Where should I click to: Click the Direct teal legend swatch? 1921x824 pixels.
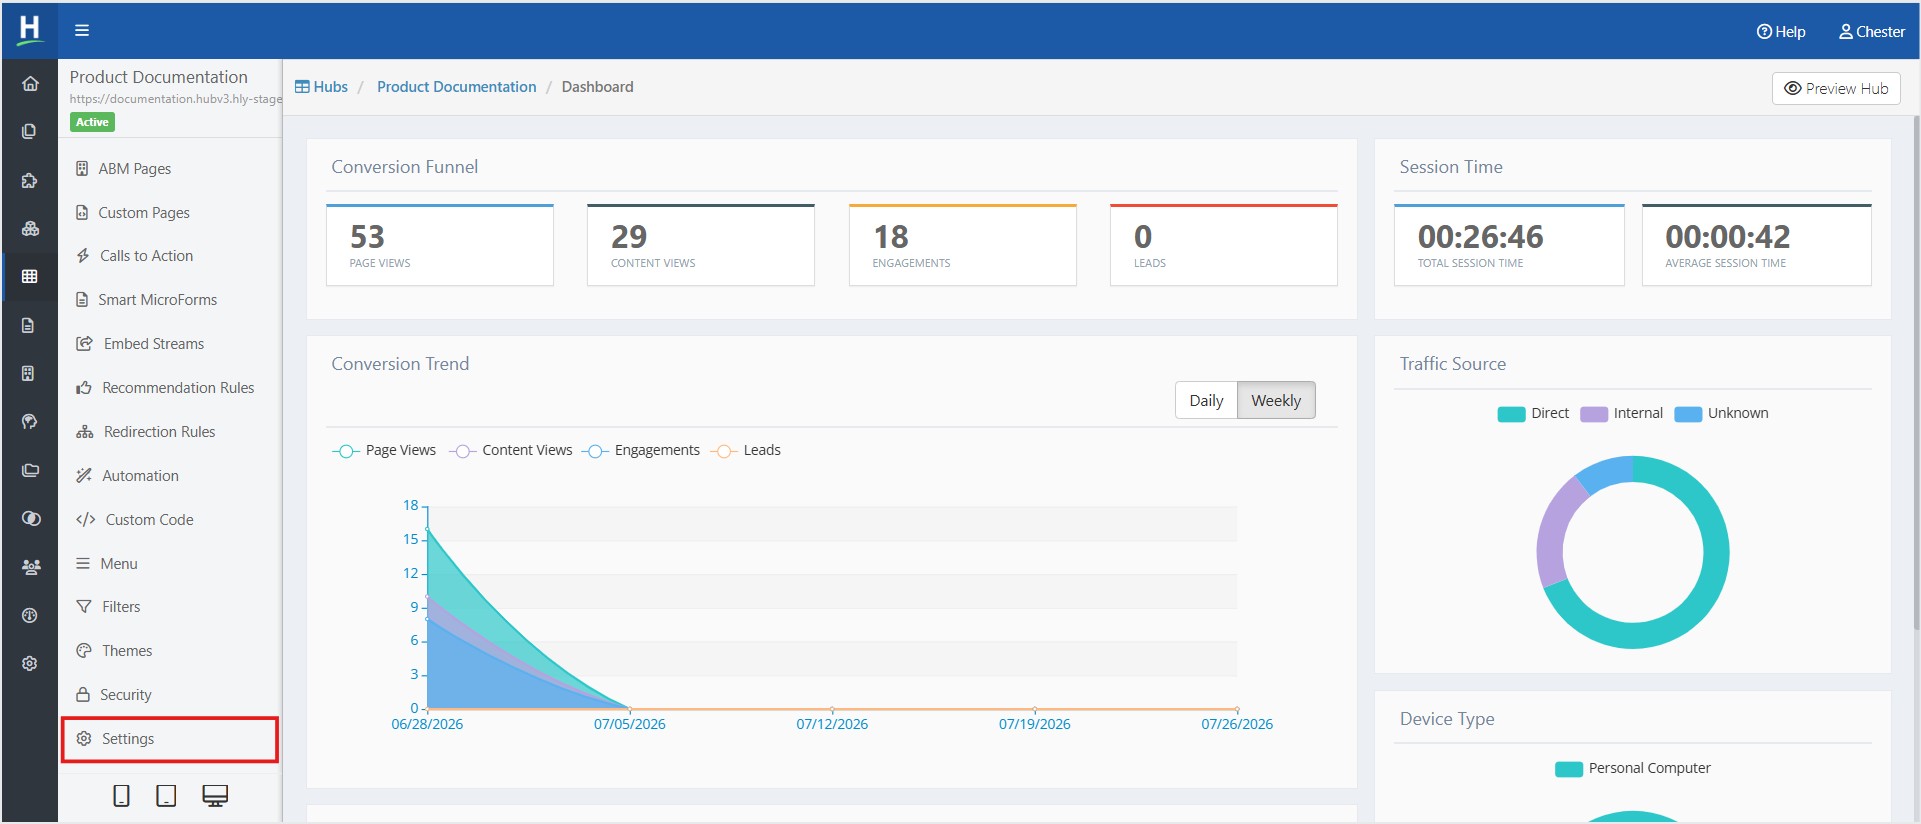point(1511,414)
